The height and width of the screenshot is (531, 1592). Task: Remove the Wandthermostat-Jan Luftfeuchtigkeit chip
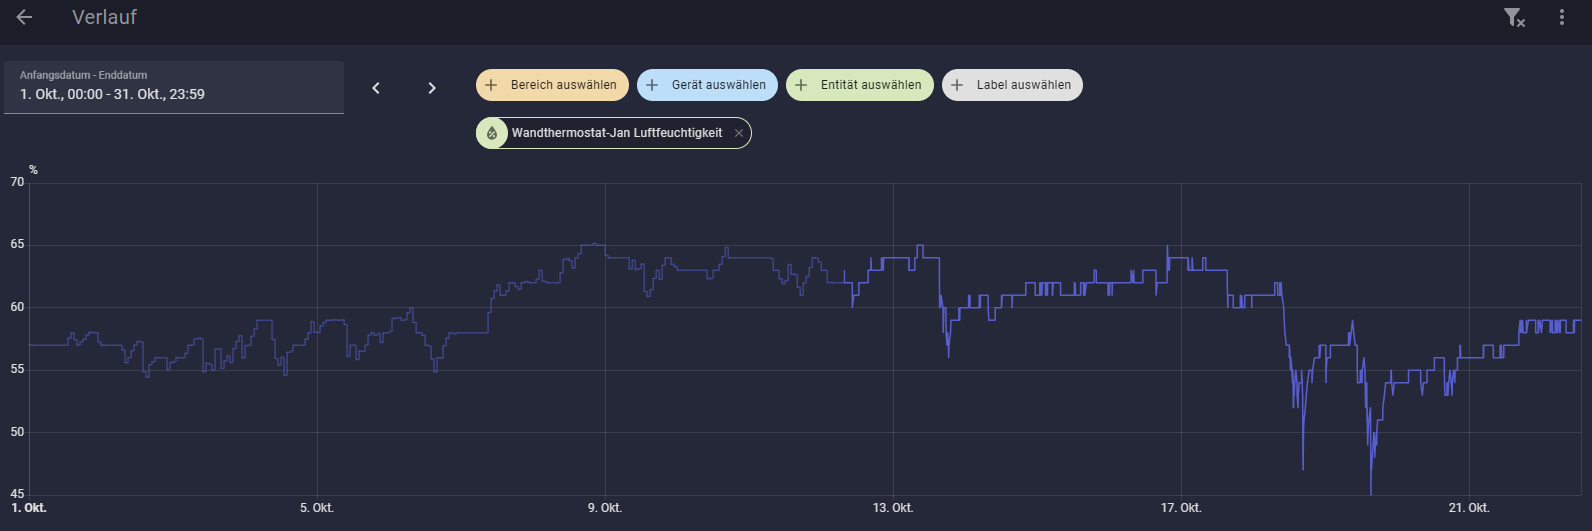click(x=739, y=133)
